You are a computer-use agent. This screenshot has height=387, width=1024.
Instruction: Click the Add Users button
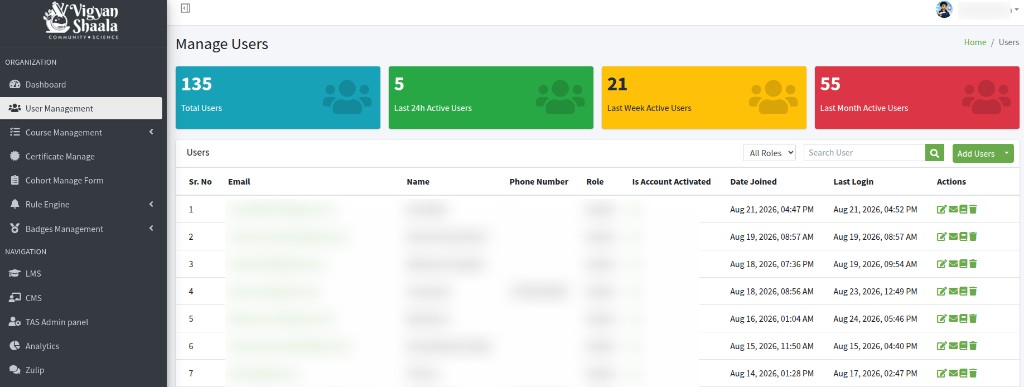tap(976, 153)
